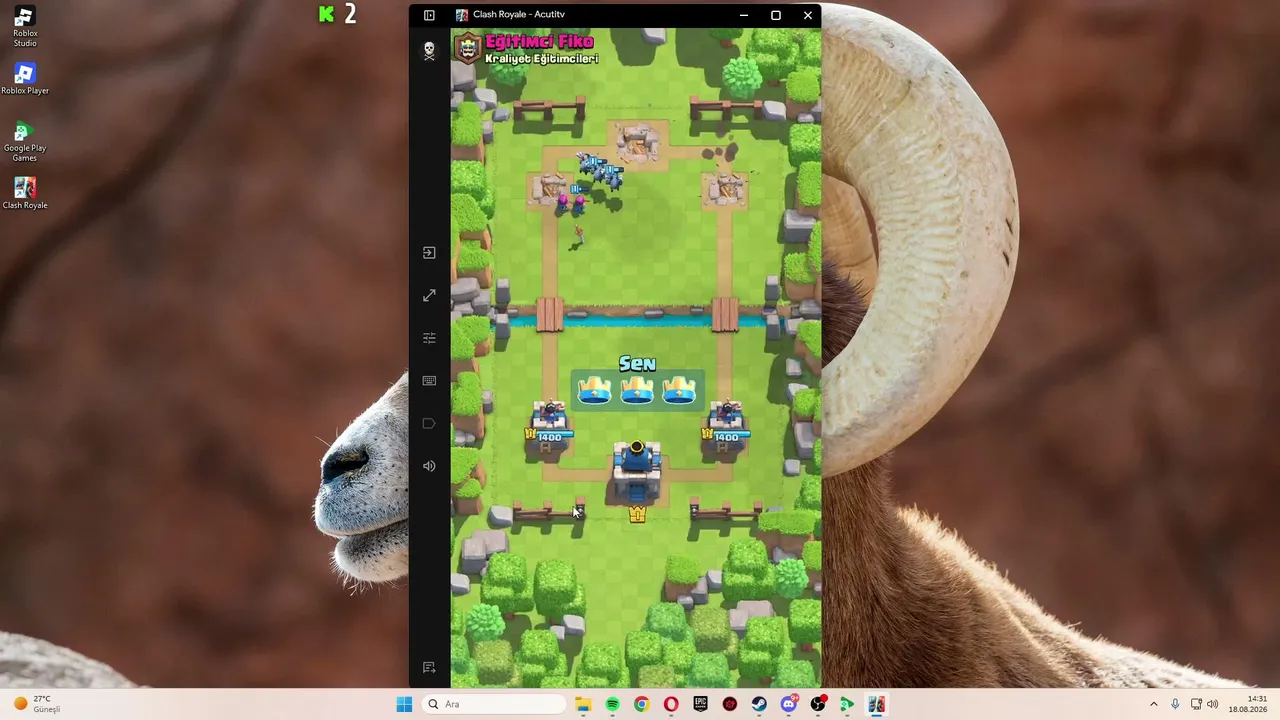Click the king badge next to Eğitimci Fiko
The width and height of the screenshot is (1280, 720).
(468, 47)
